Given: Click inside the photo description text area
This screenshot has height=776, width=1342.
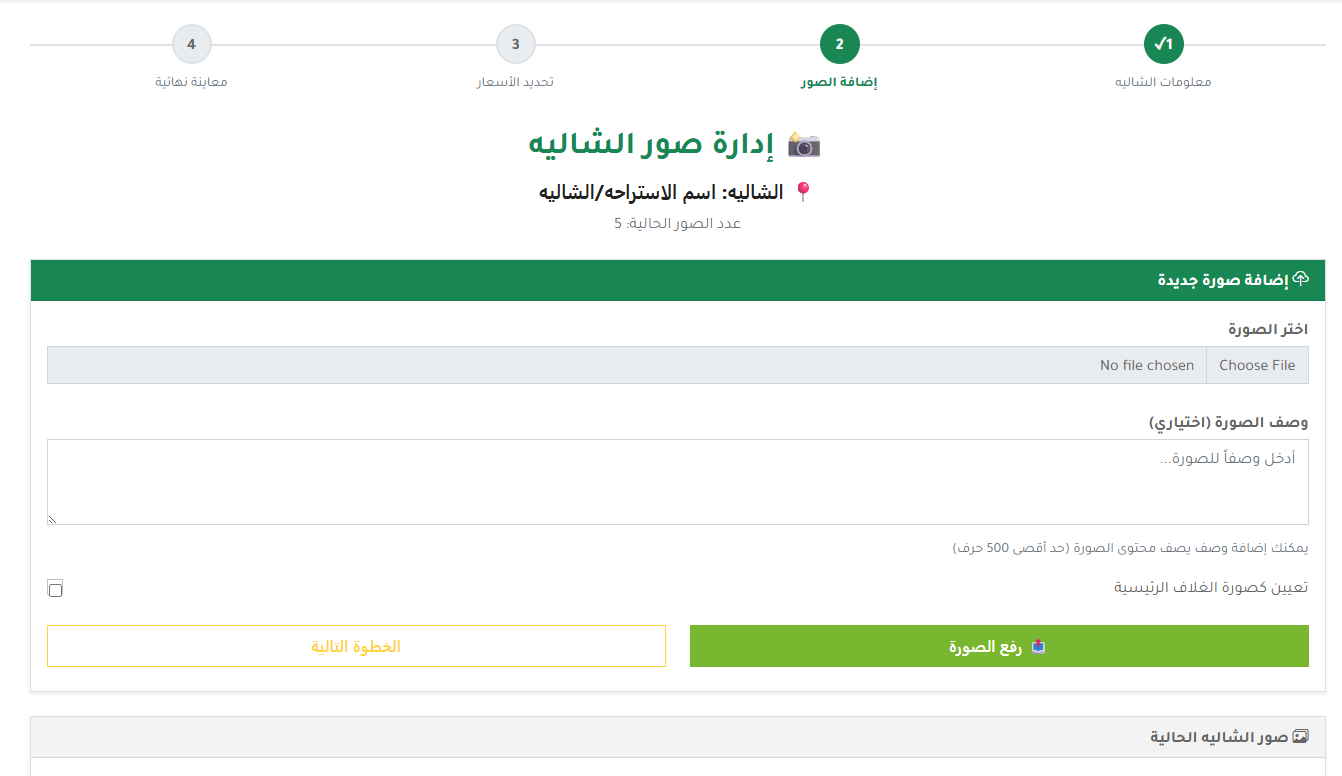Looking at the screenshot, I should 677,480.
